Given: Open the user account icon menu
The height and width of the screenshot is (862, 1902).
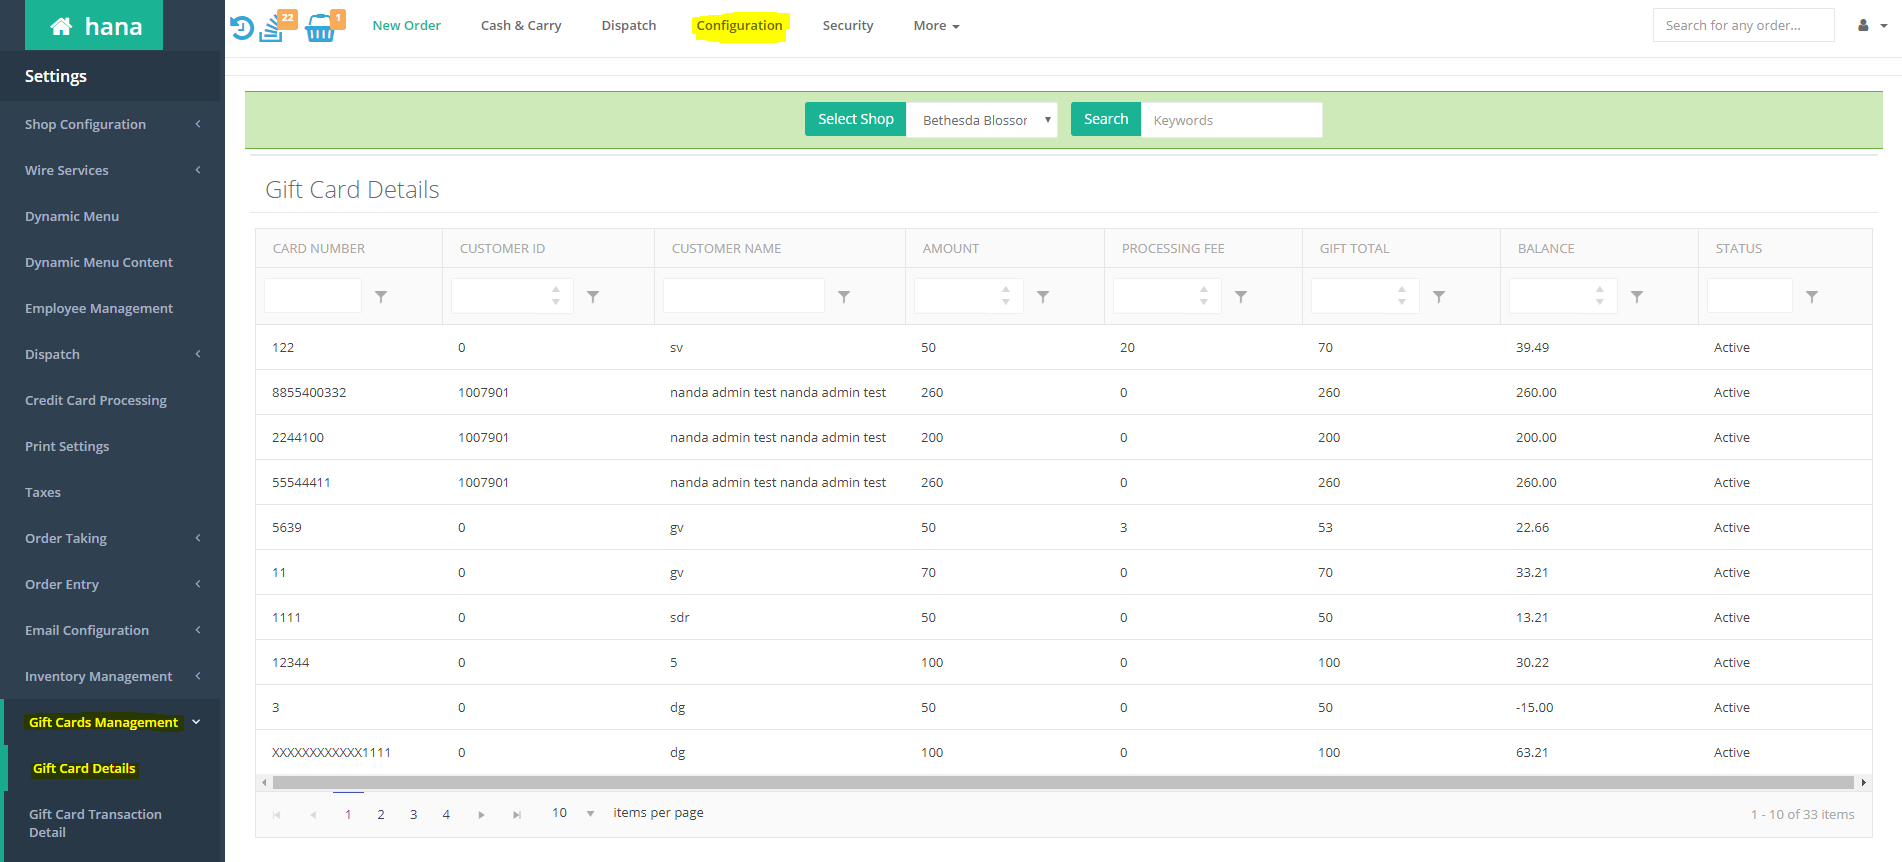Looking at the screenshot, I should 1872,26.
